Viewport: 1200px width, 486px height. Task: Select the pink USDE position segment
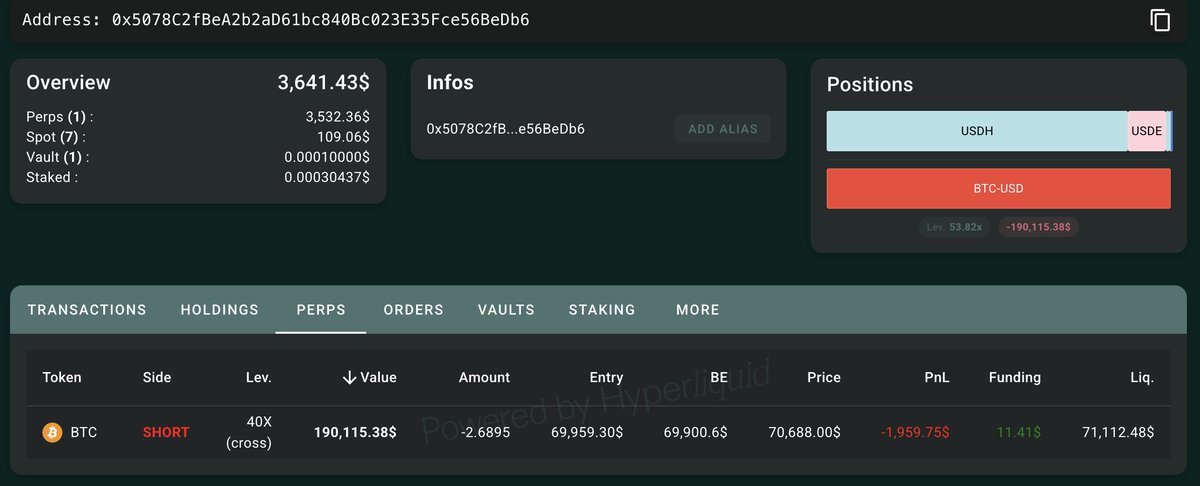click(x=1146, y=131)
